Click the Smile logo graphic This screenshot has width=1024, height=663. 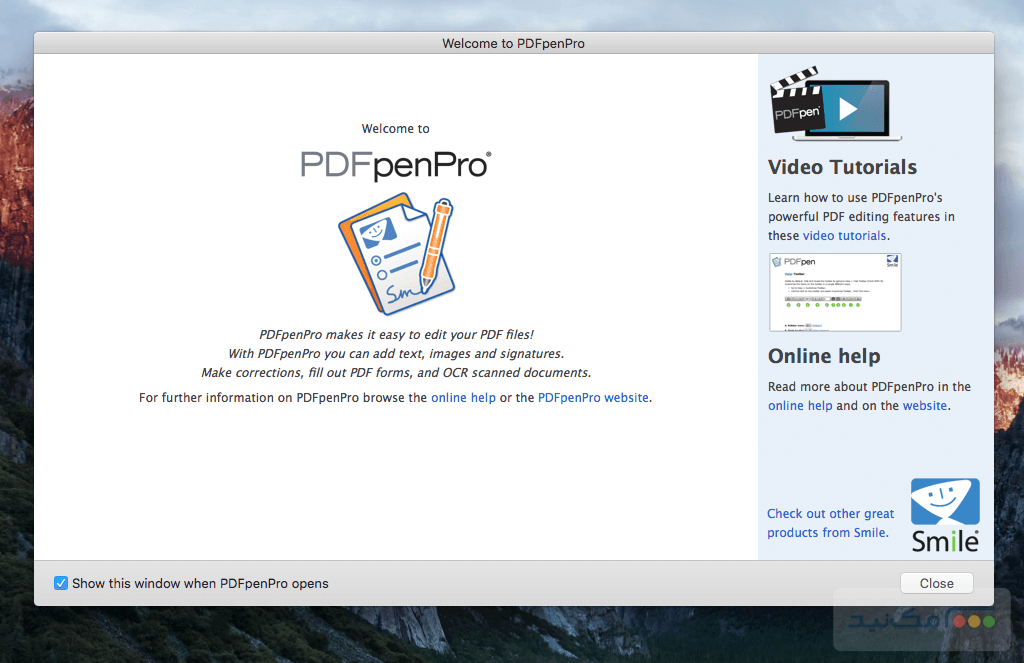[944, 505]
